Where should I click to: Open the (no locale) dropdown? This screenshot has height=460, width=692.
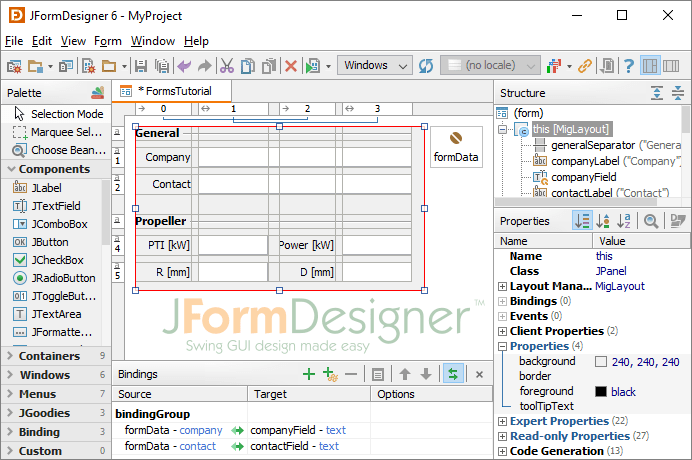(x=490, y=65)
